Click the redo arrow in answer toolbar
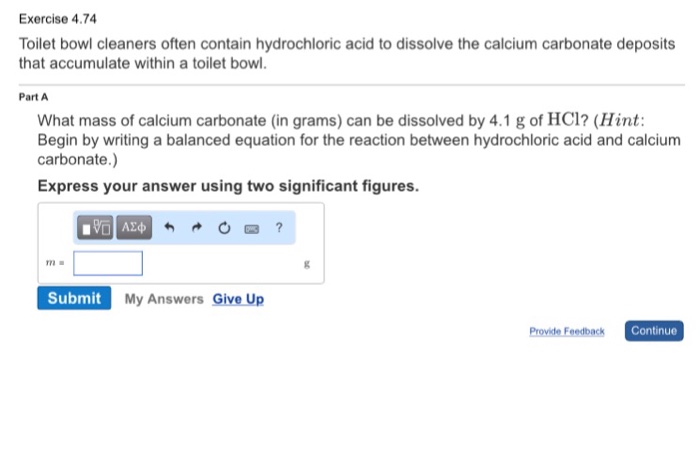Viewport: 700px width, 452px height. point(196,228)
